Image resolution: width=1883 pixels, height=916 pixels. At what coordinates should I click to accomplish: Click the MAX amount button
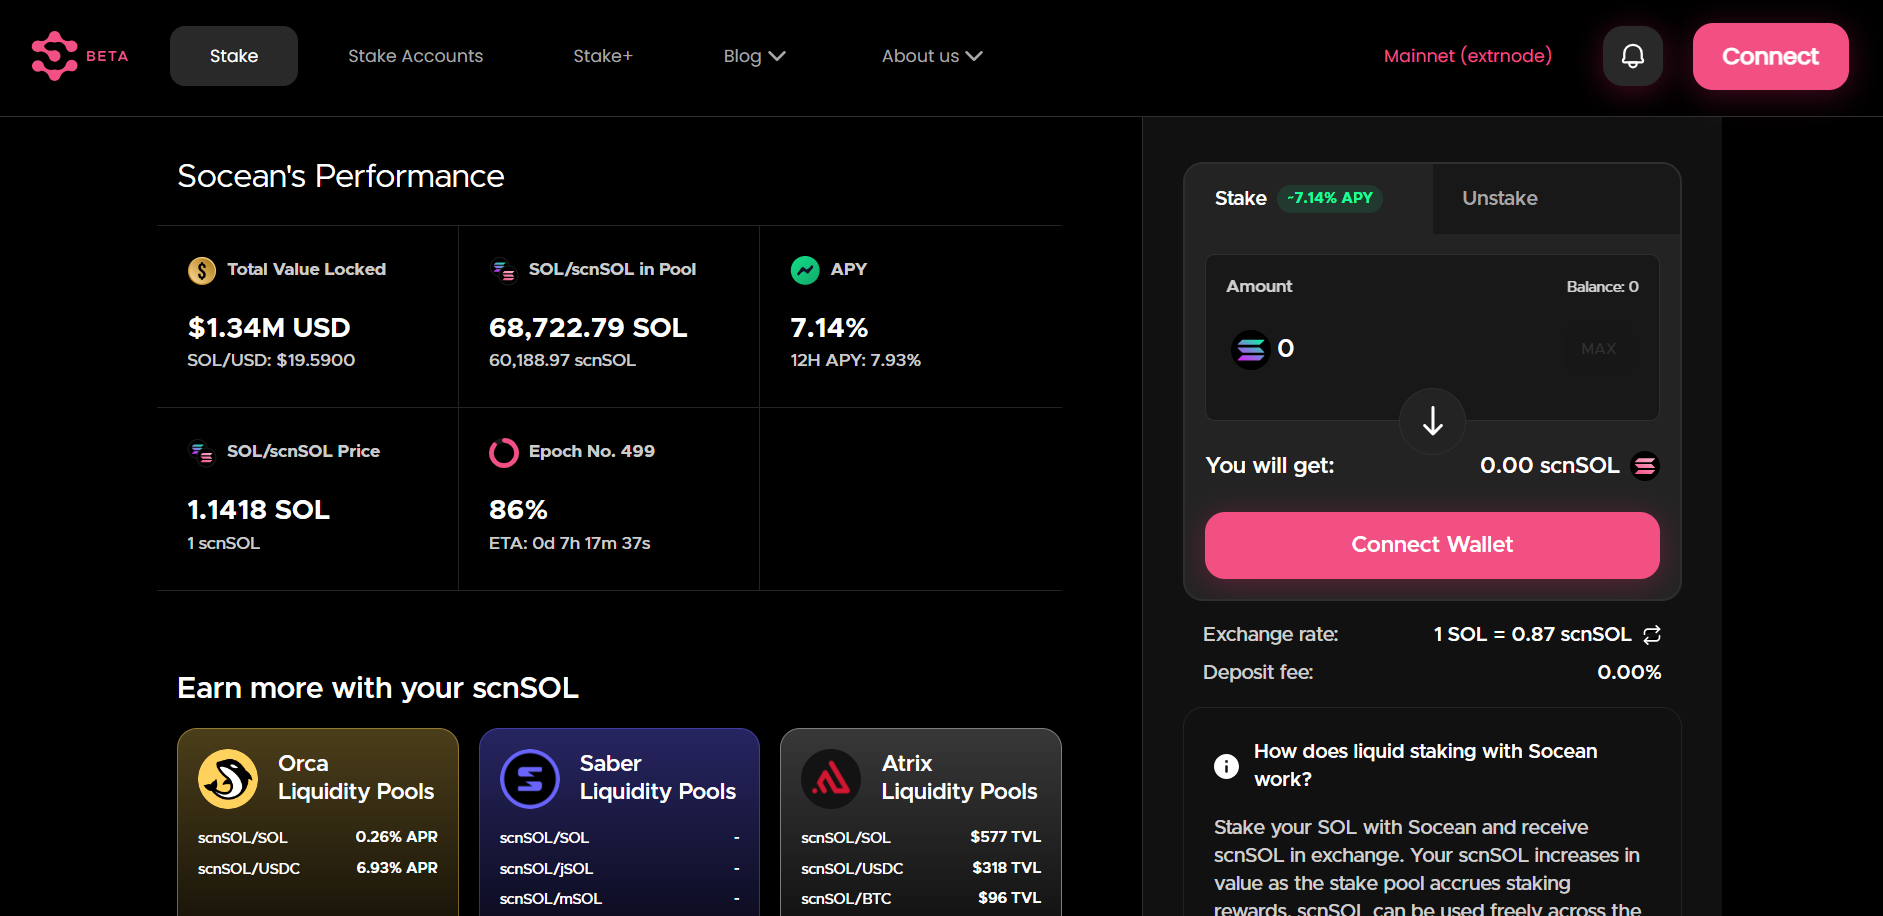1598,349
